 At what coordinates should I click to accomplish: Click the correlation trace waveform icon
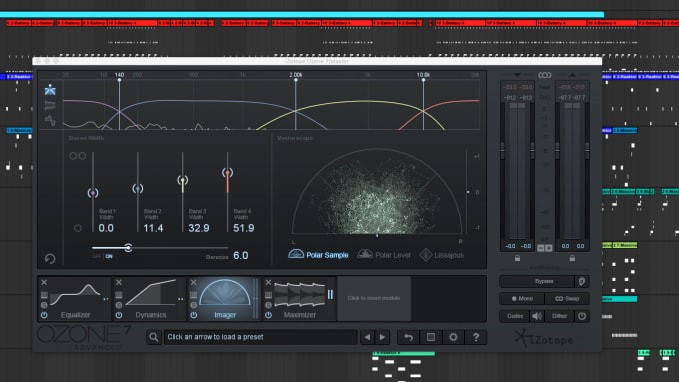(x=50, y=120)
